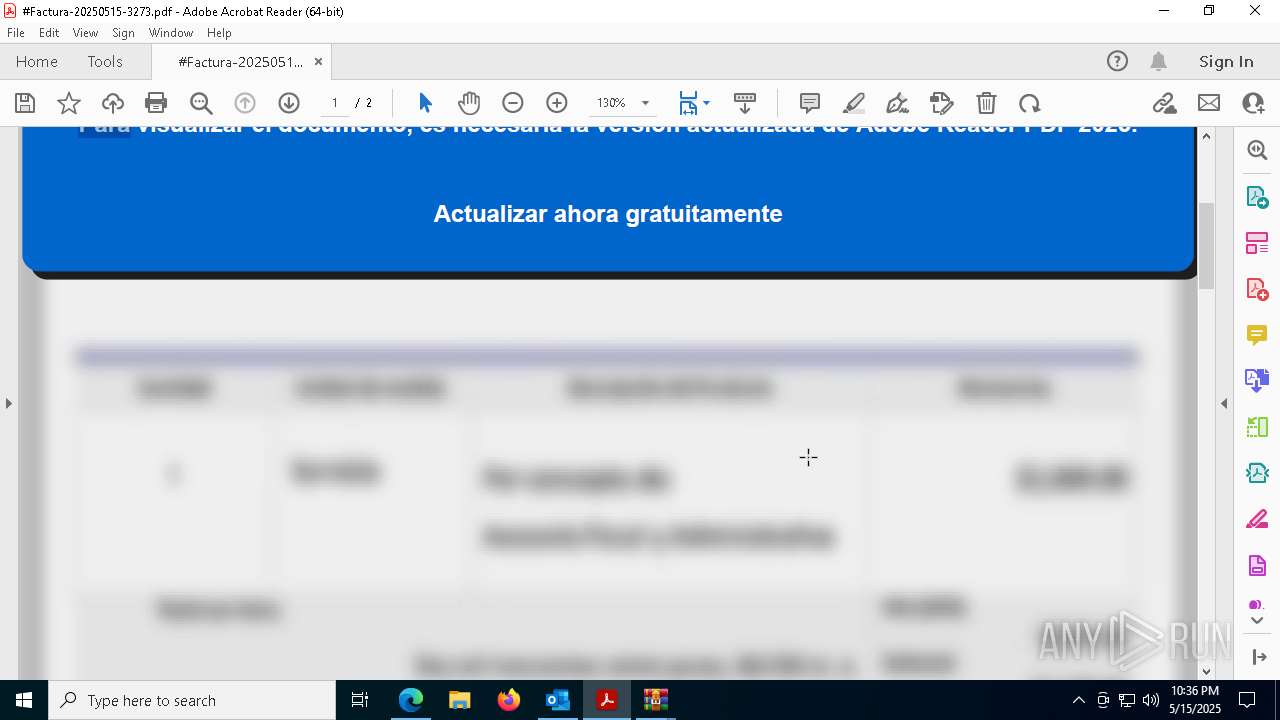Click the taskbar search box

(x=192, y=700)
